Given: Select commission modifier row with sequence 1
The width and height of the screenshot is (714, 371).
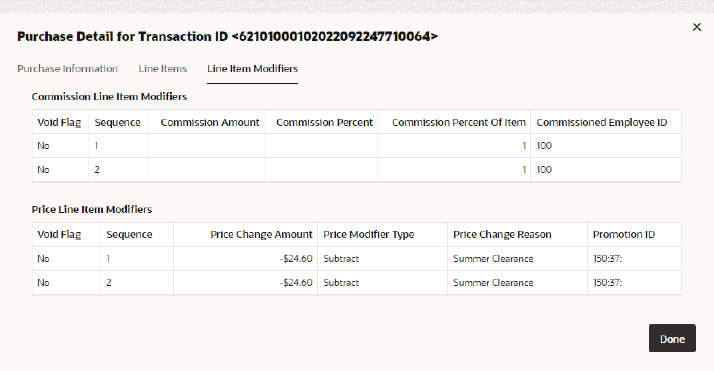Looking at the screenshot, I should click(357, 146).
